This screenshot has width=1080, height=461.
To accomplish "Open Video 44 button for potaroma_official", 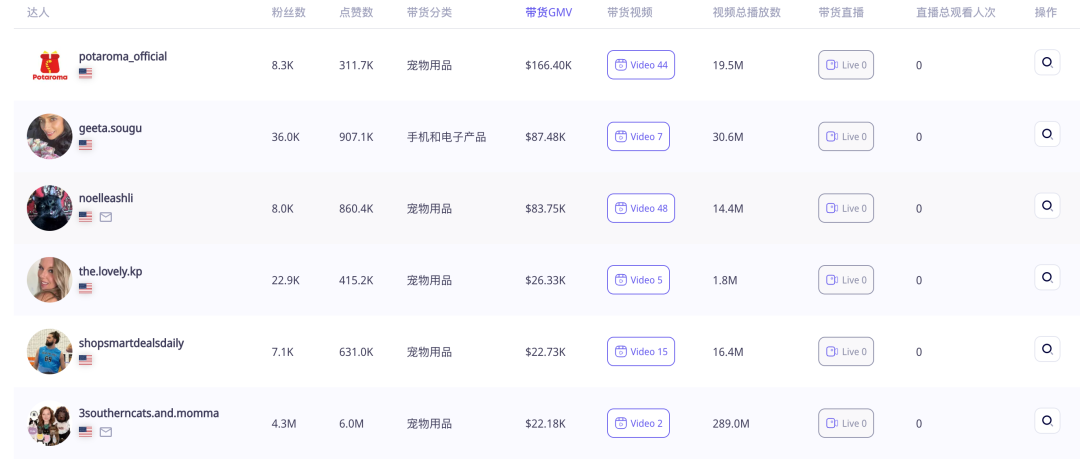I will click(x=641, y=65).
